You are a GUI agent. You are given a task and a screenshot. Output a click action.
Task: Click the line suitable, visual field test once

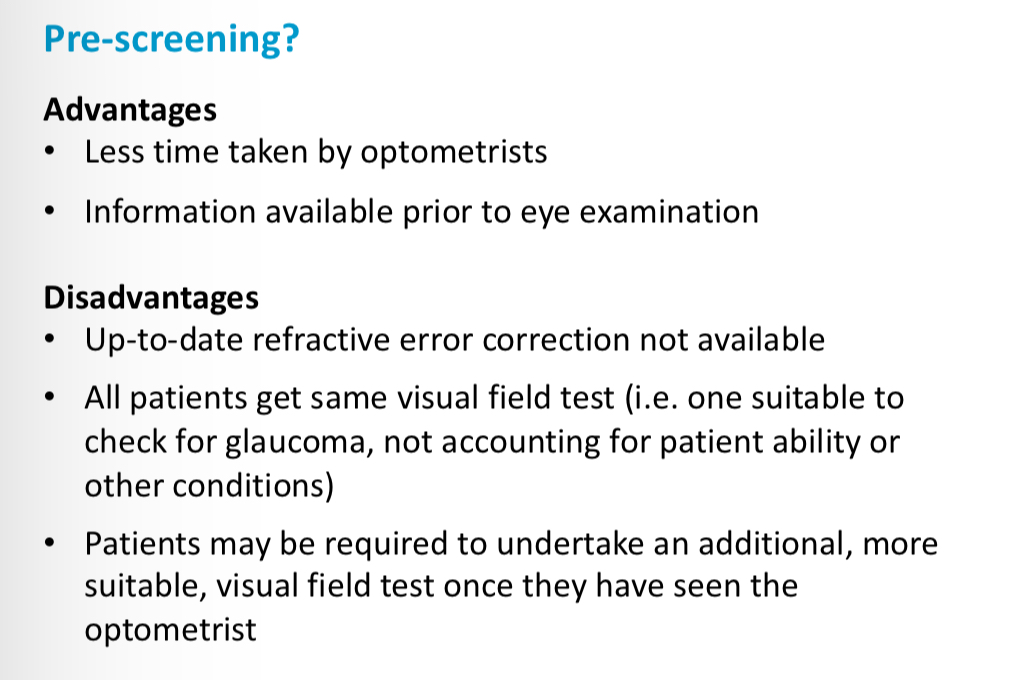tap(441, 586)
